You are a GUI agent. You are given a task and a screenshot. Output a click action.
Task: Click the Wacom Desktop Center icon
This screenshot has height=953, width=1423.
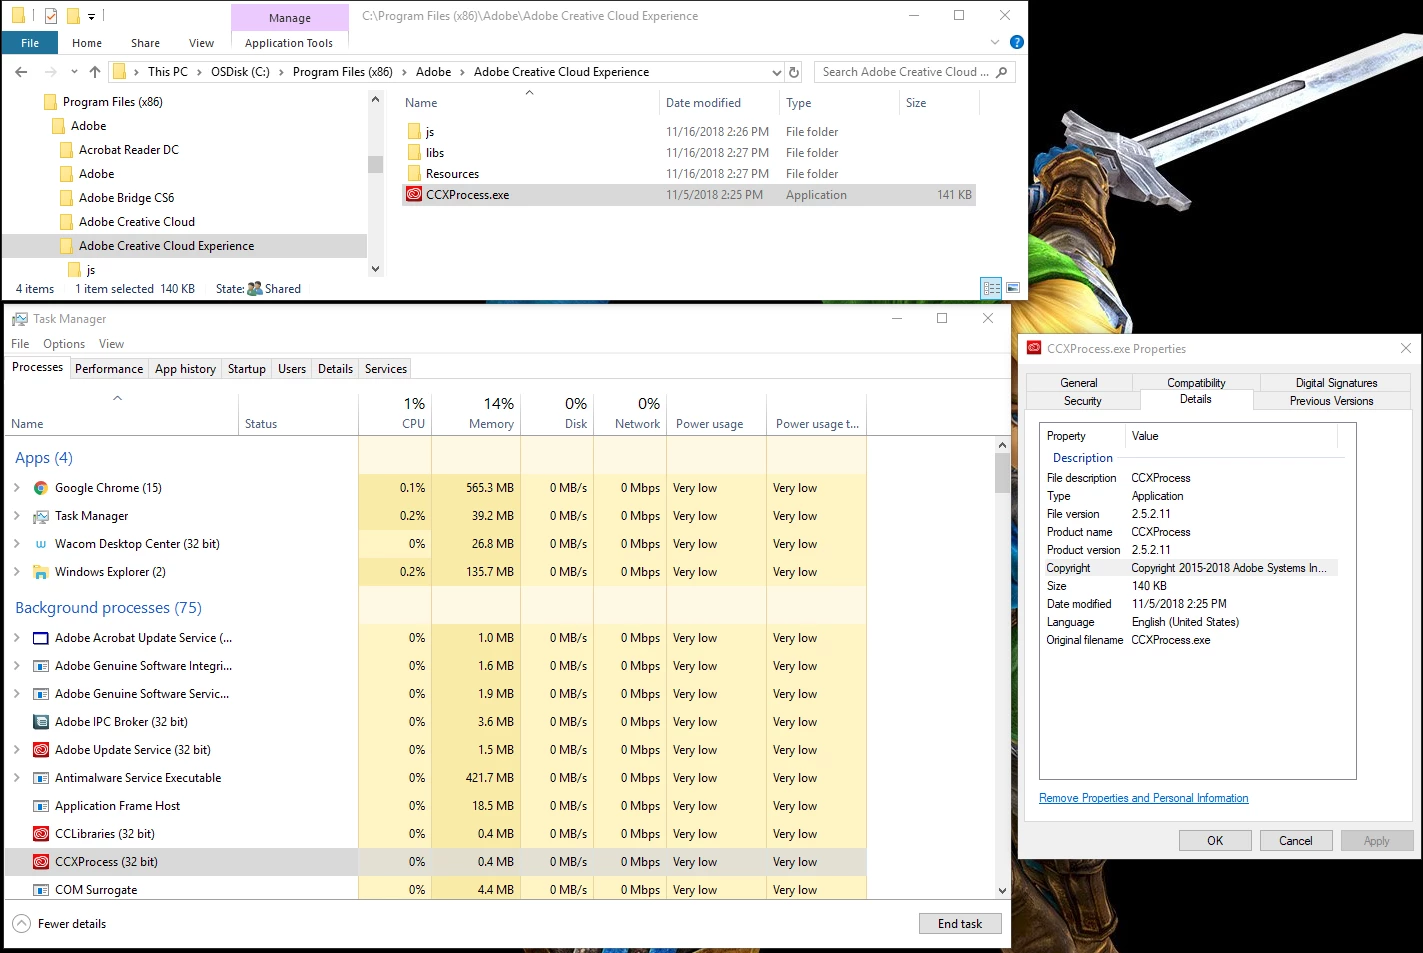pyautogui.click(x=41, y=544)
